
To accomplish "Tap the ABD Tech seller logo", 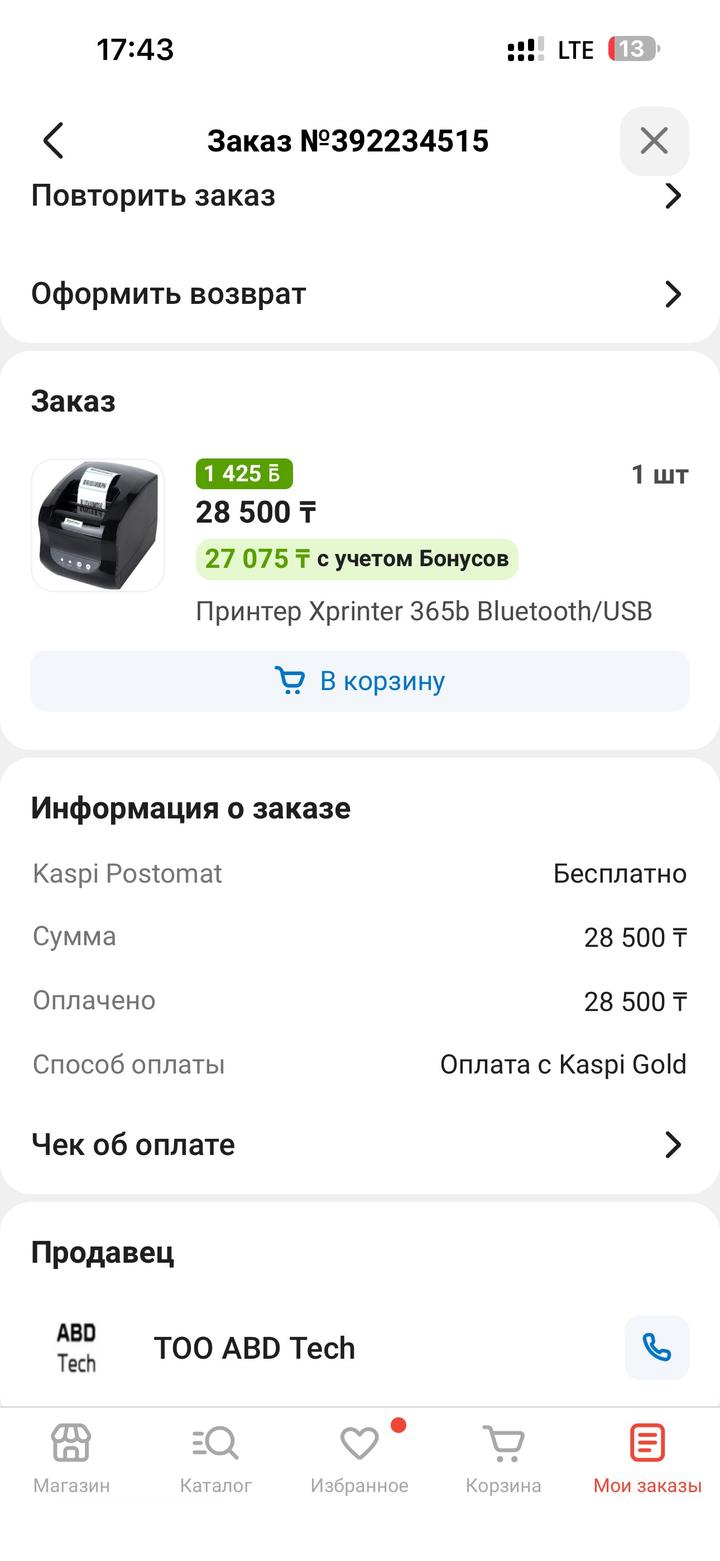I will [76, 1347].
